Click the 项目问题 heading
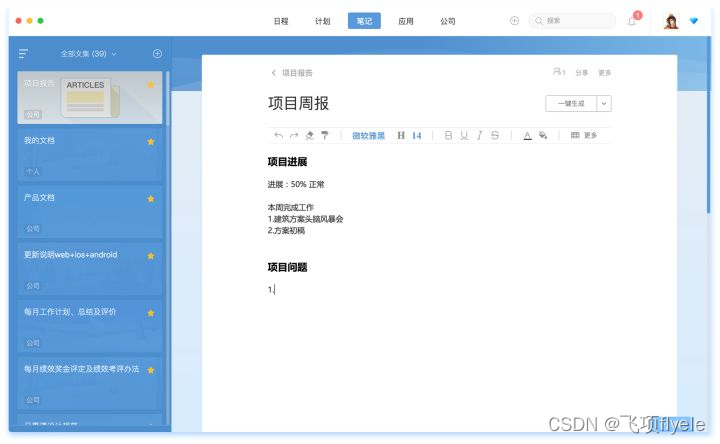 coord(287,267)
